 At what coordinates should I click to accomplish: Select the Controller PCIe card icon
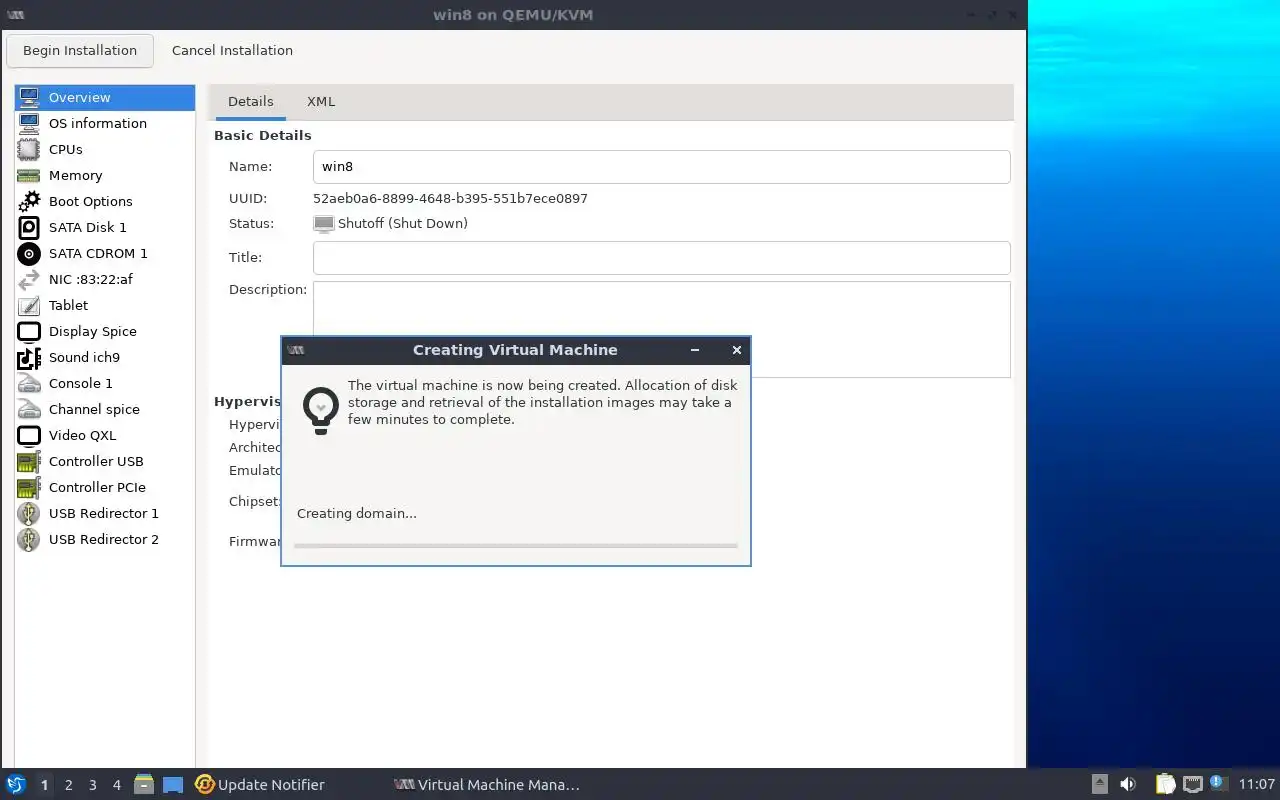click(29, 487)
